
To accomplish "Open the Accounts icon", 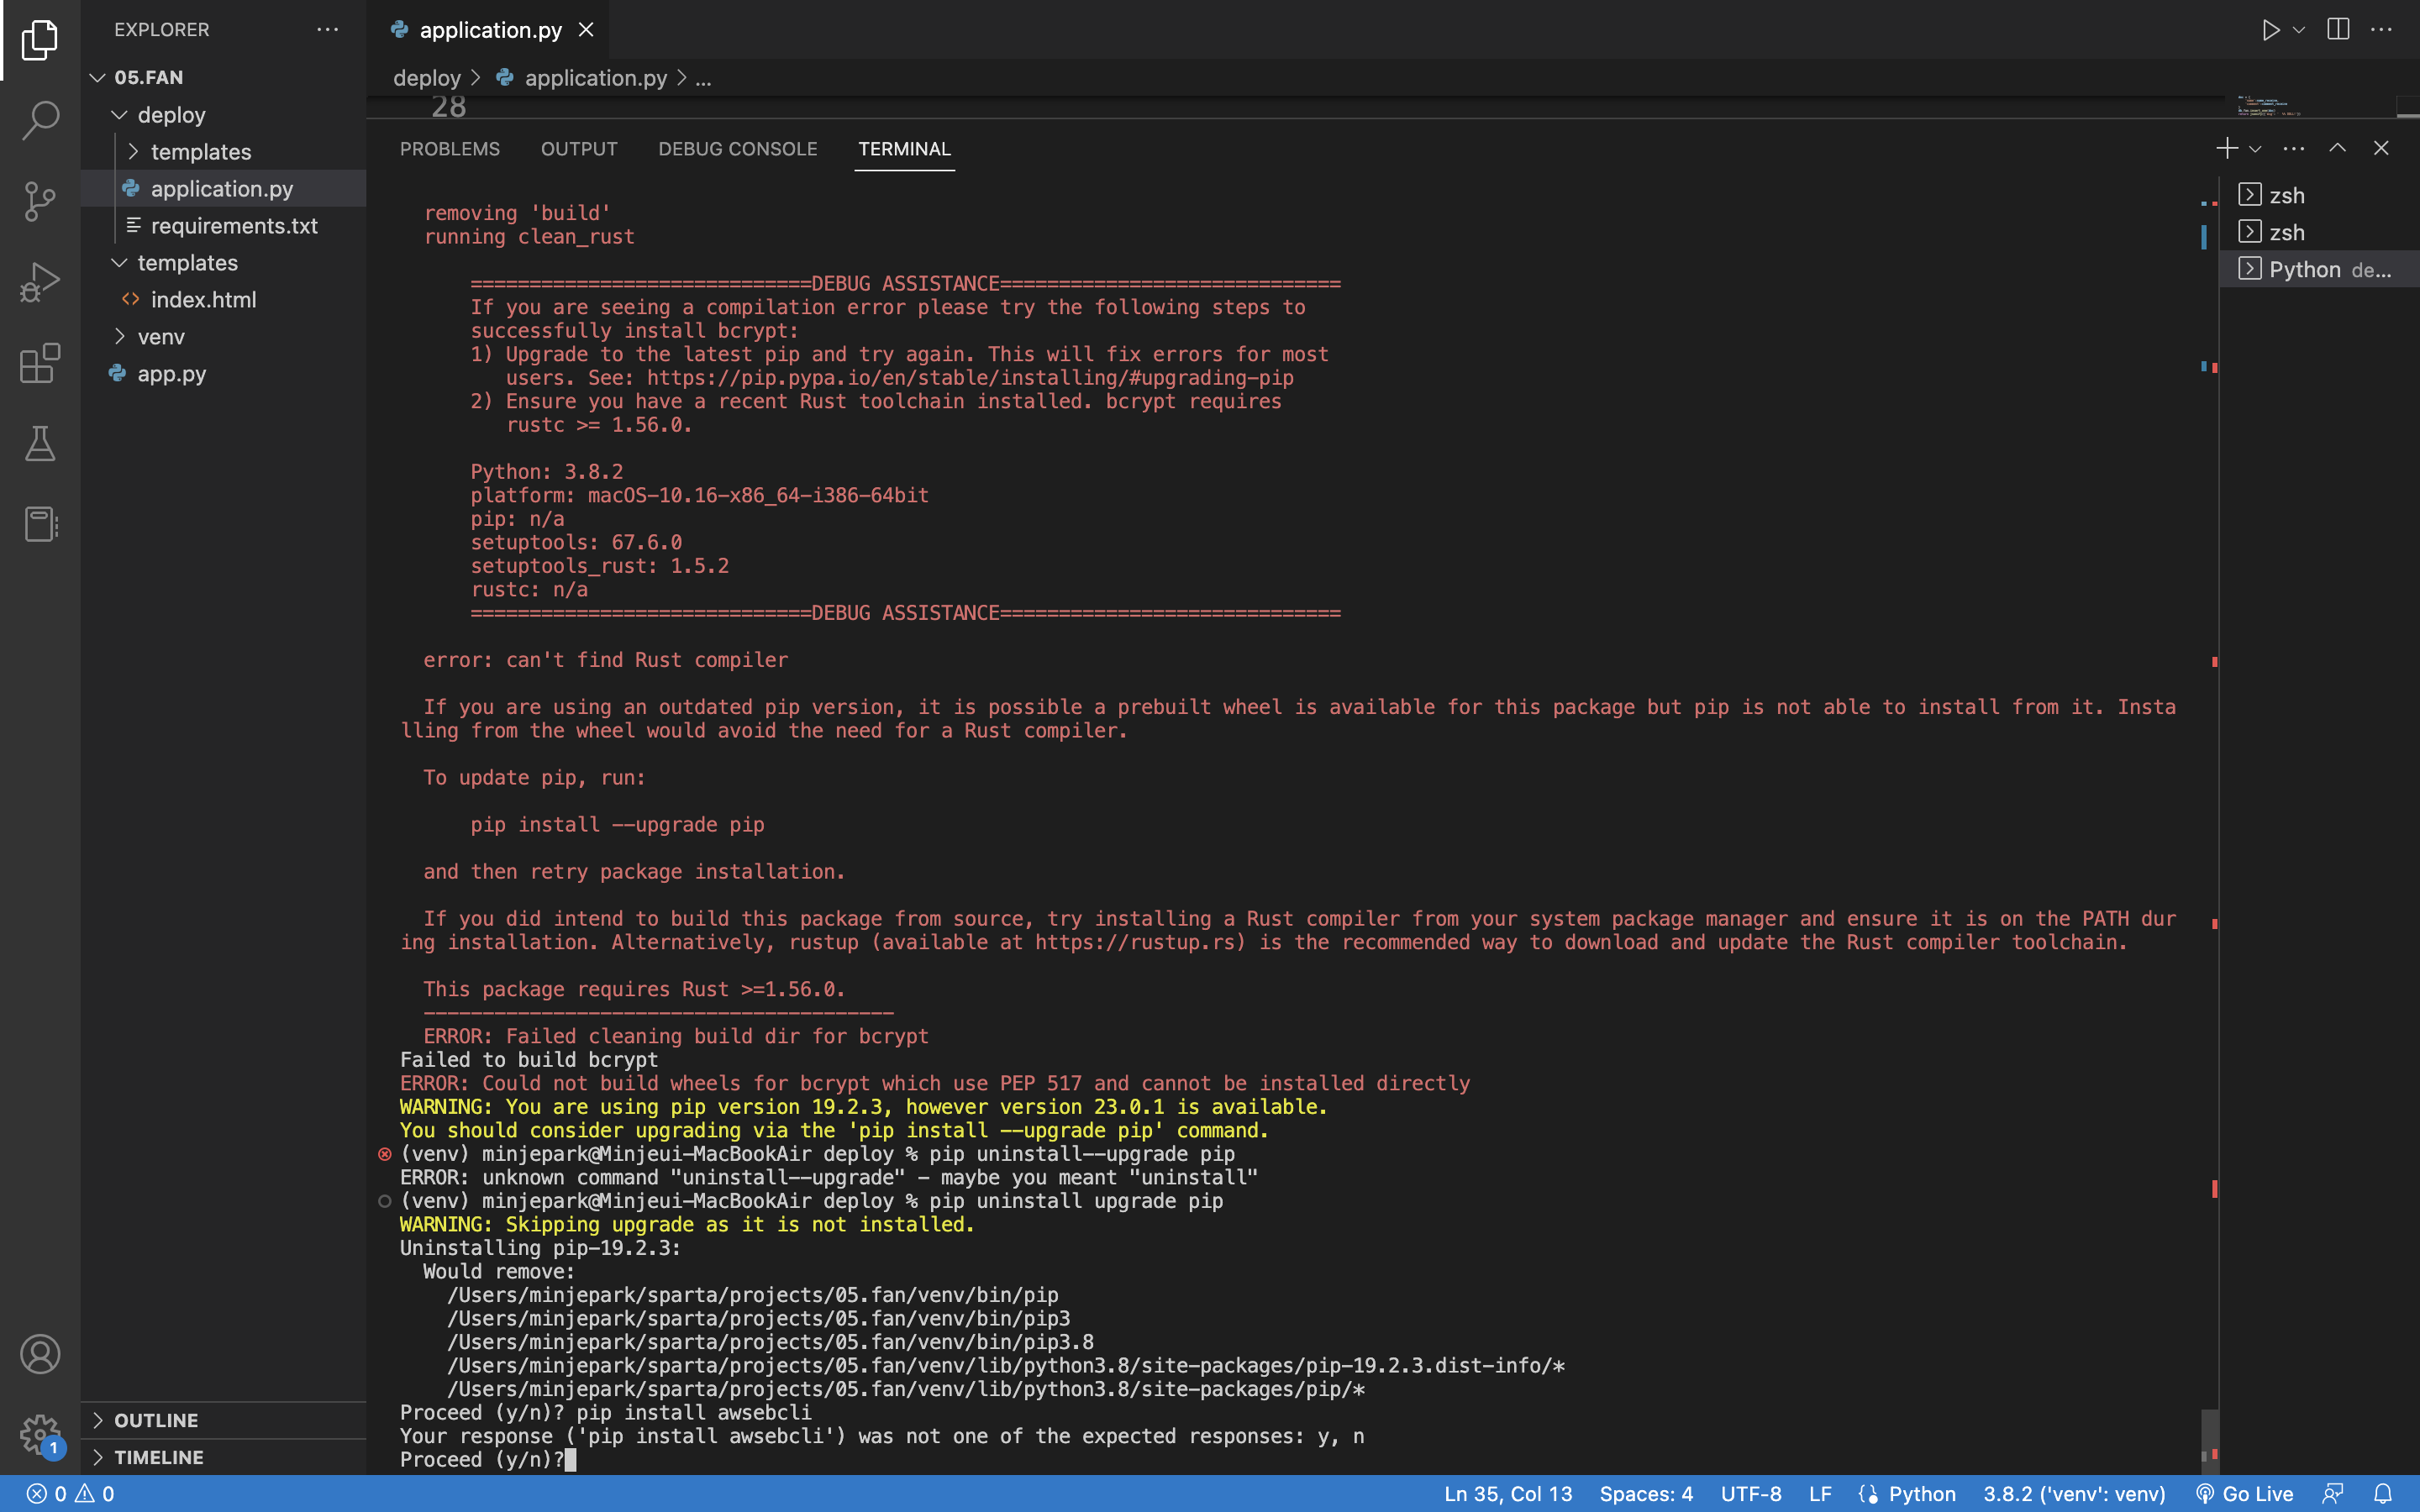I will coord(40,1354).
